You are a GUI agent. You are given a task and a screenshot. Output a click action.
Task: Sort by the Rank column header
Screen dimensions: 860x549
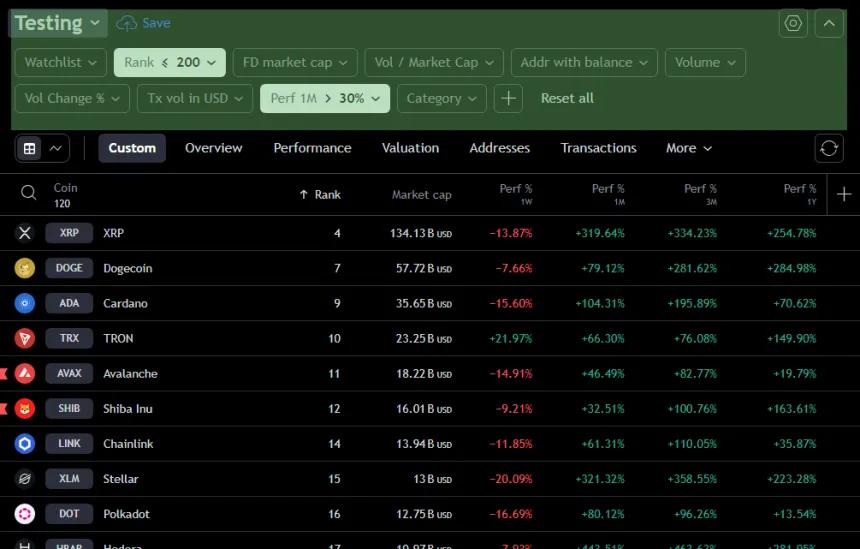point(320,195)
